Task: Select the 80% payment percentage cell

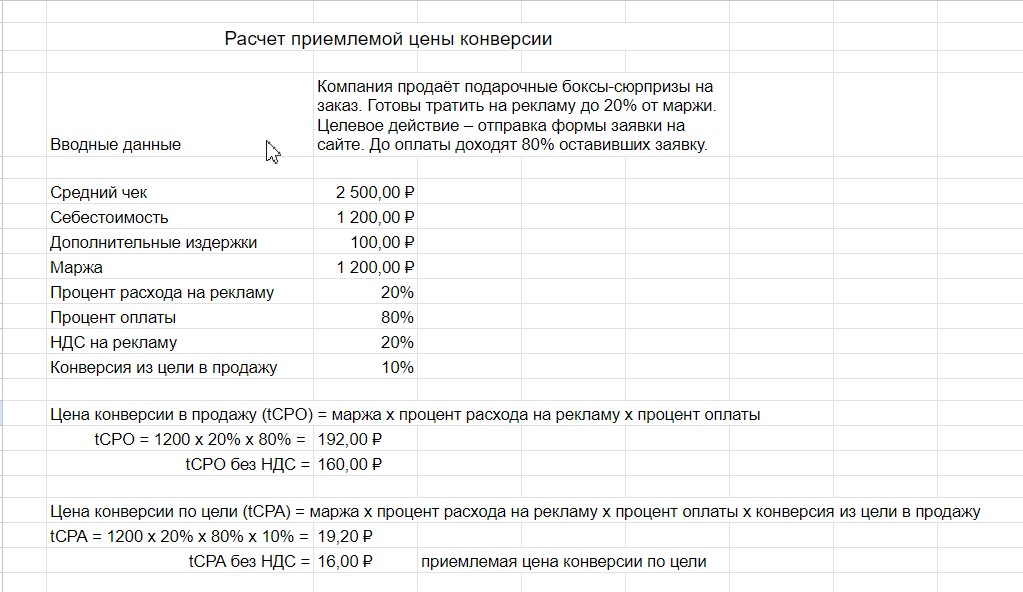Action: 396,317
